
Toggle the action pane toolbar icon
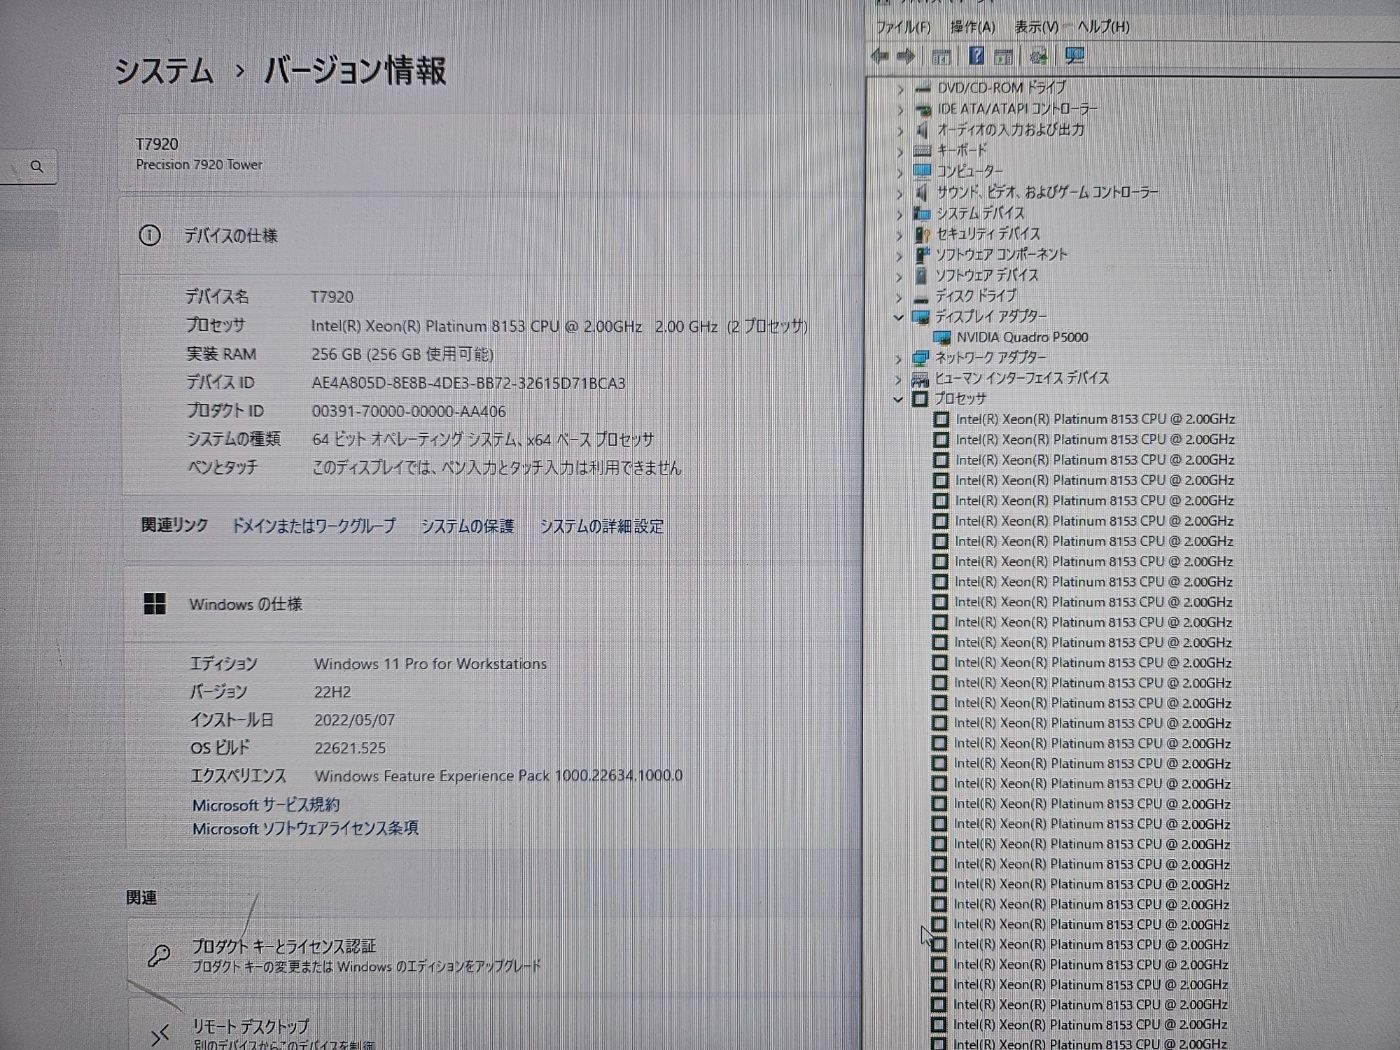(x=1003, y=56)
